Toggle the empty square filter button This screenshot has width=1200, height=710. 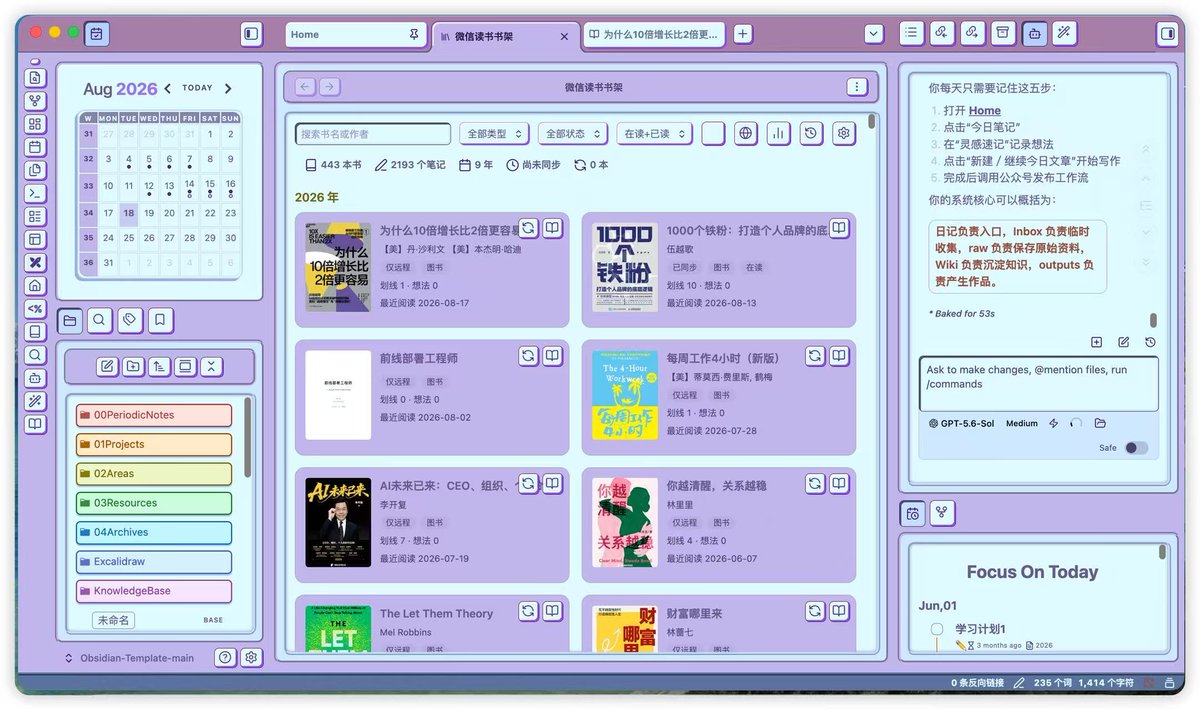(713, 133)
